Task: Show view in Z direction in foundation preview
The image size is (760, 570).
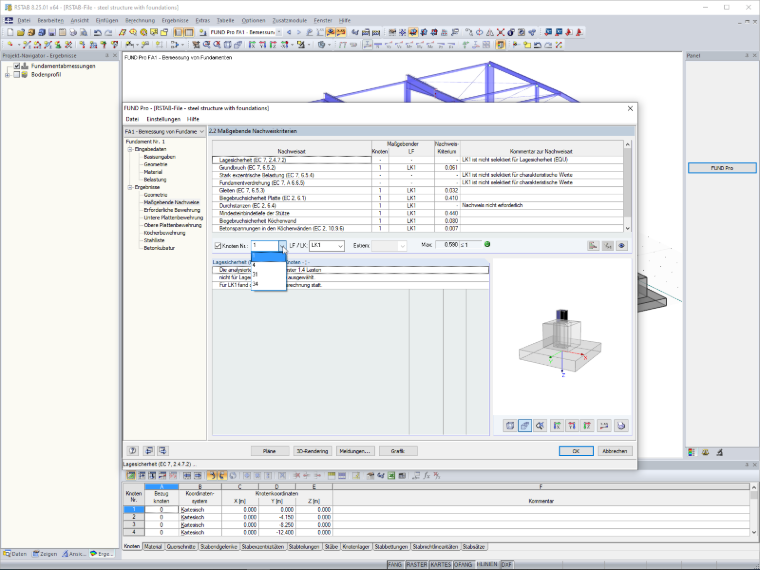Action: point(587,426)
